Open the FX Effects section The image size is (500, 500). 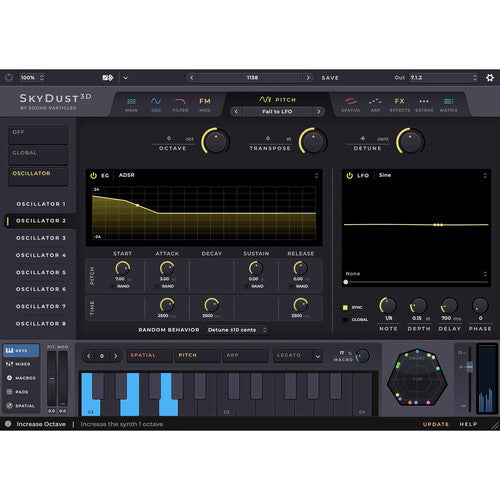point(400,104)
